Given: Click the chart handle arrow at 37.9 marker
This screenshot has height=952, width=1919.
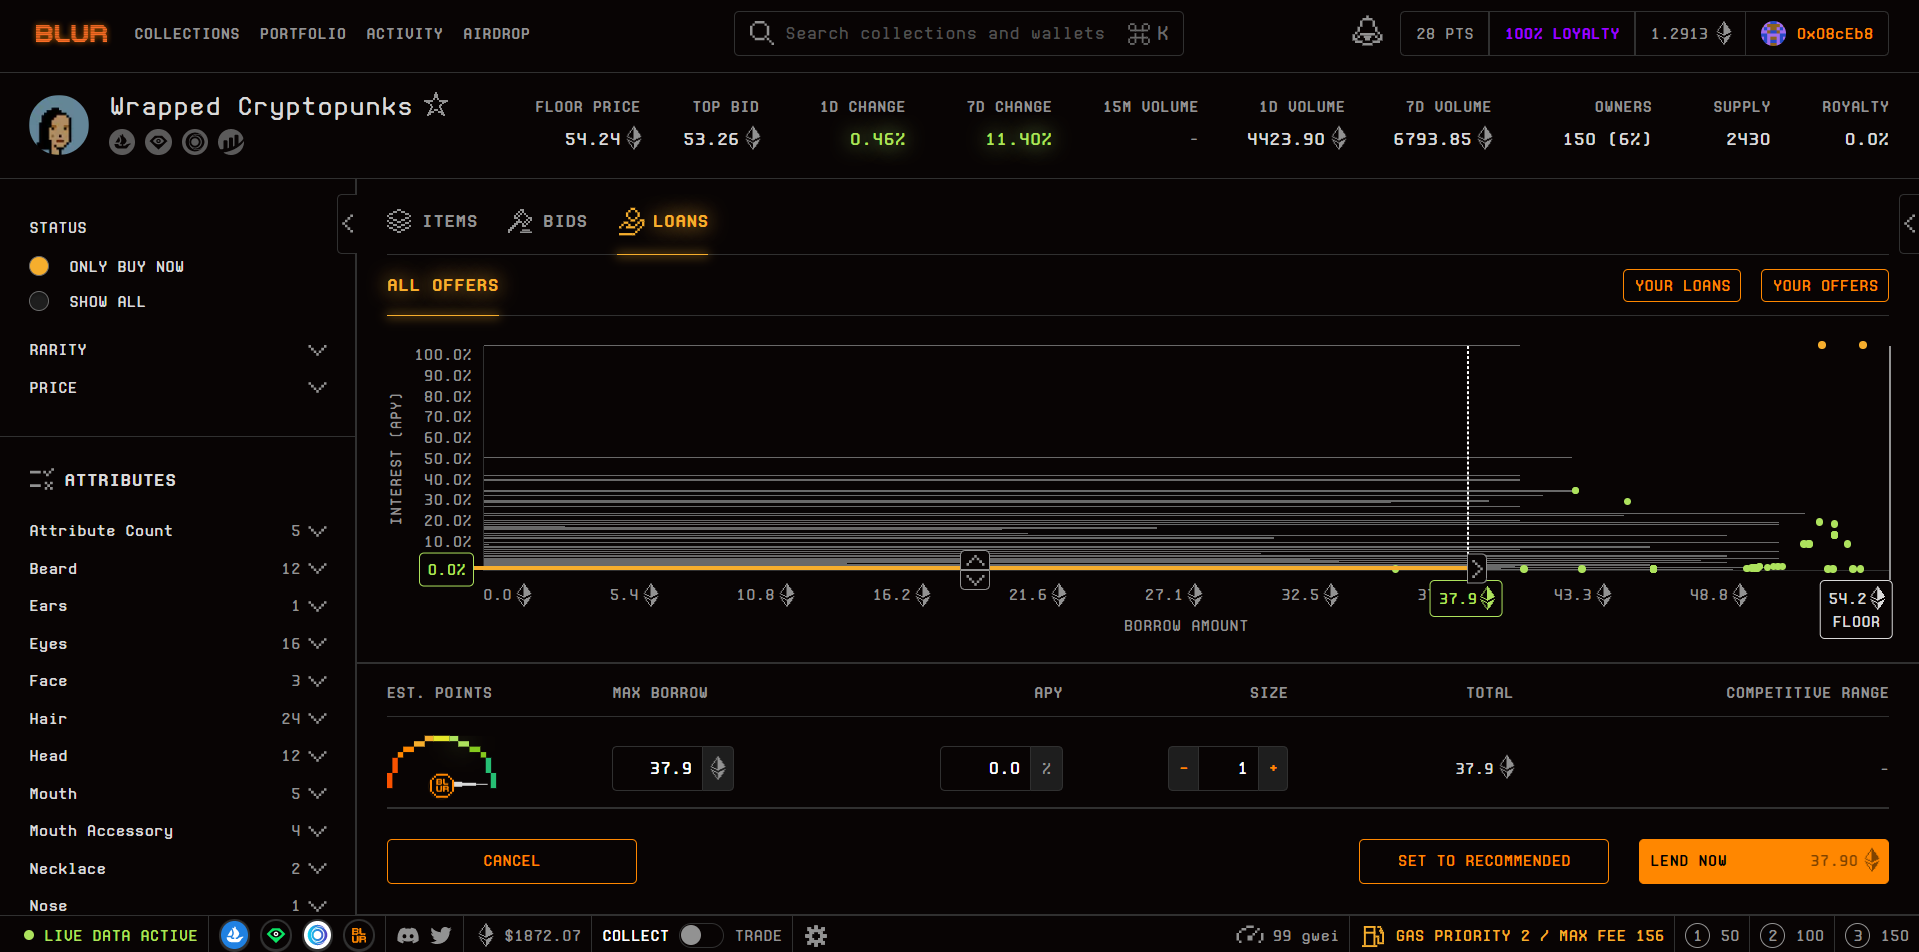Looking at the screenshot, I should (1476, 569).
